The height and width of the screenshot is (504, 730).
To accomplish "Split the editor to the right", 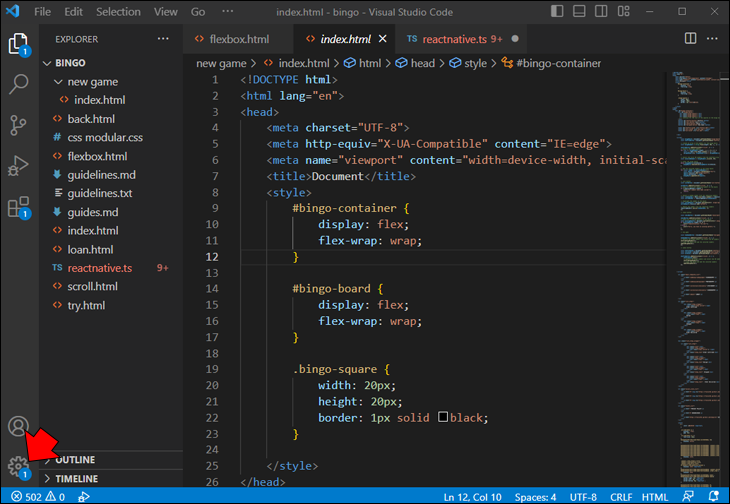I will click(690, 39).
